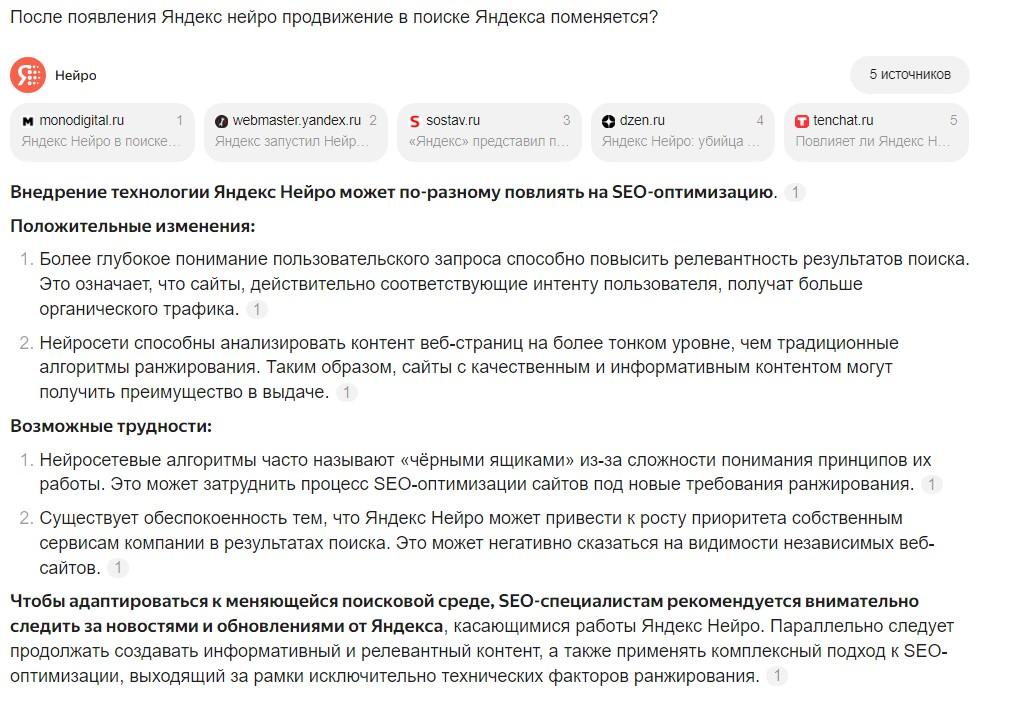Screen dimensions: 1016x702
Task: Click the 'Нейро' label near logo
Action: tap(76, 75)
